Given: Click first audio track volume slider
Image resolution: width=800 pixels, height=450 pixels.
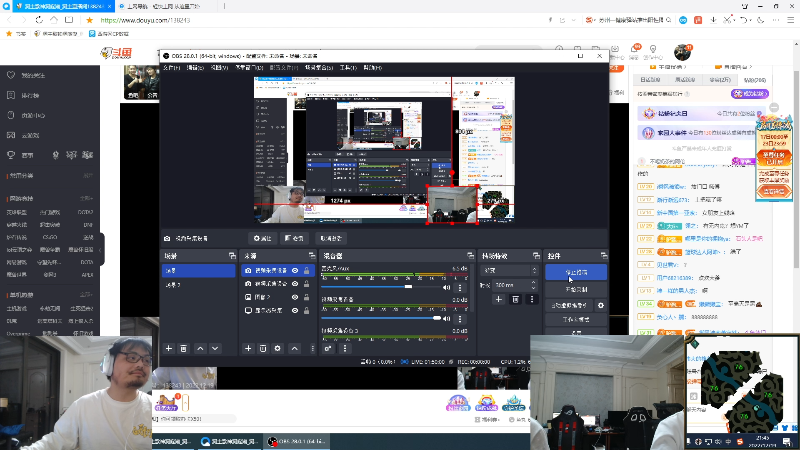Looking at the screenshot, I should [380, 287].
